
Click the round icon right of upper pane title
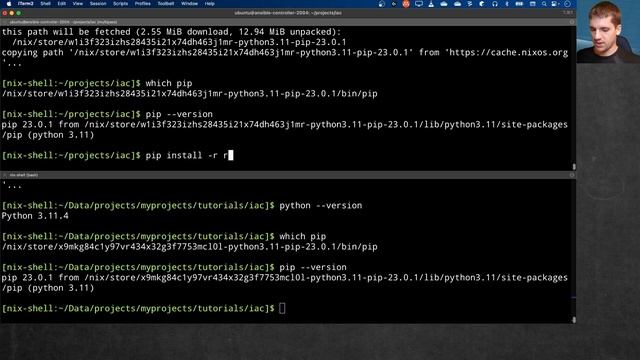(571, 22)
